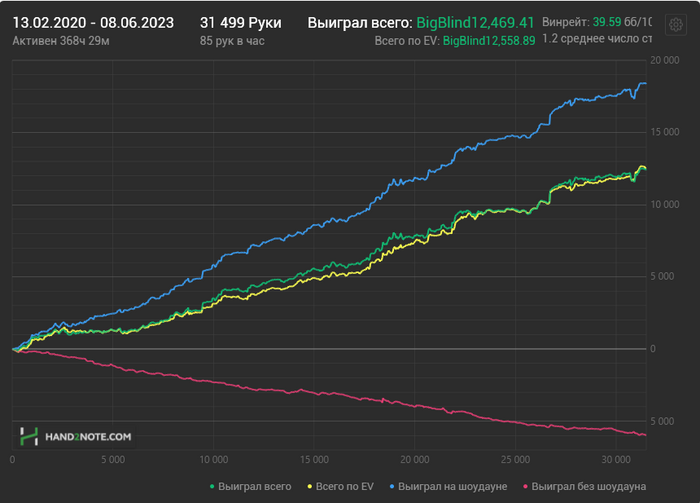Viewport: 700px width, 503px height.
Task: Click the Y-axis label 15 000
Action: tap(665, 132)
